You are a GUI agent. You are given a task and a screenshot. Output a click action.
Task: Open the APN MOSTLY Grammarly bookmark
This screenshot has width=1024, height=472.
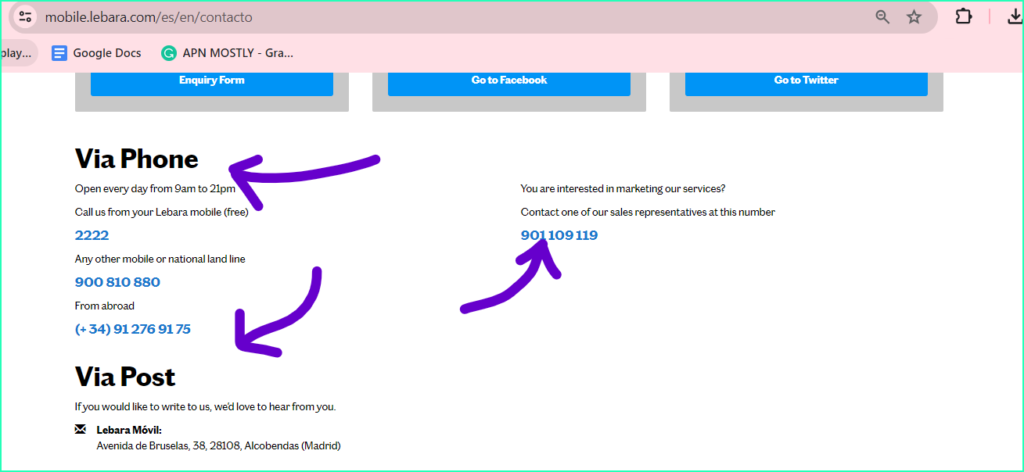[227, 53]
